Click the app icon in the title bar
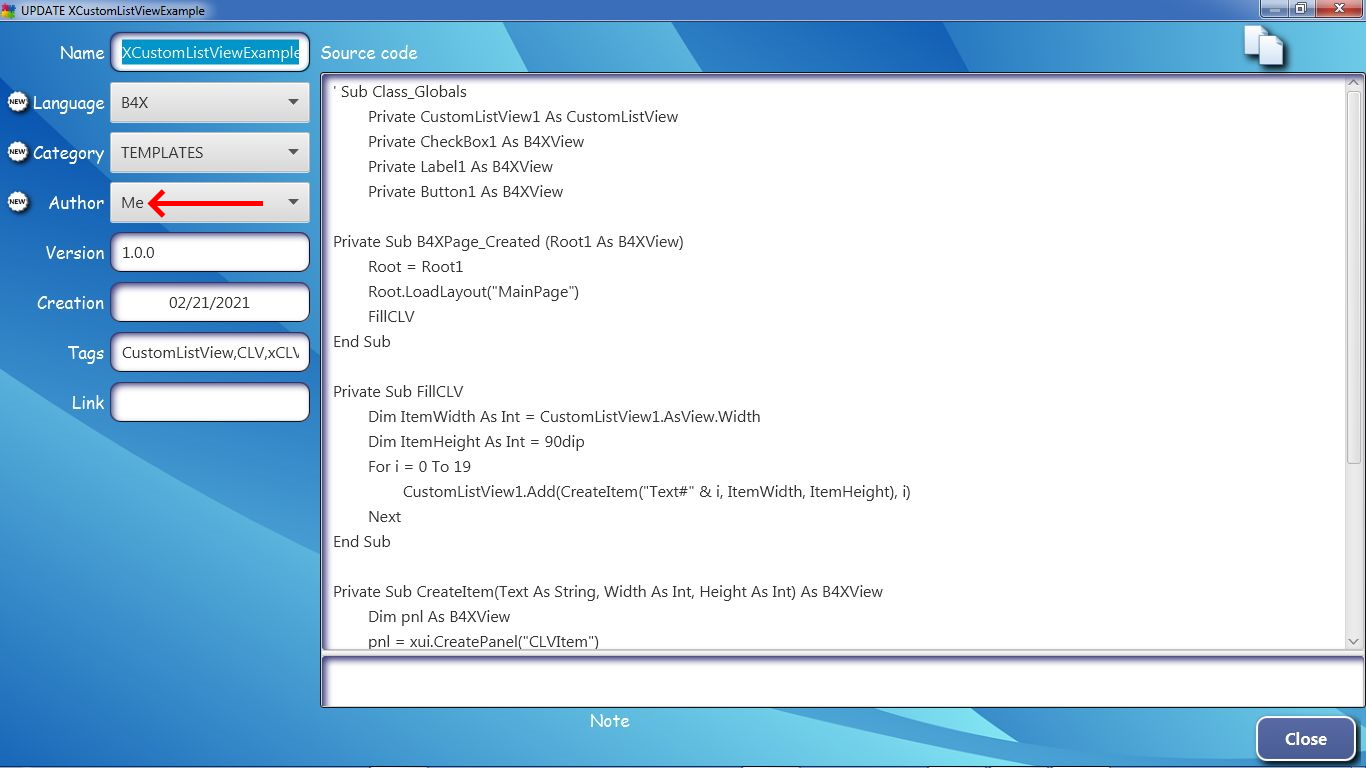 (9, 10)
